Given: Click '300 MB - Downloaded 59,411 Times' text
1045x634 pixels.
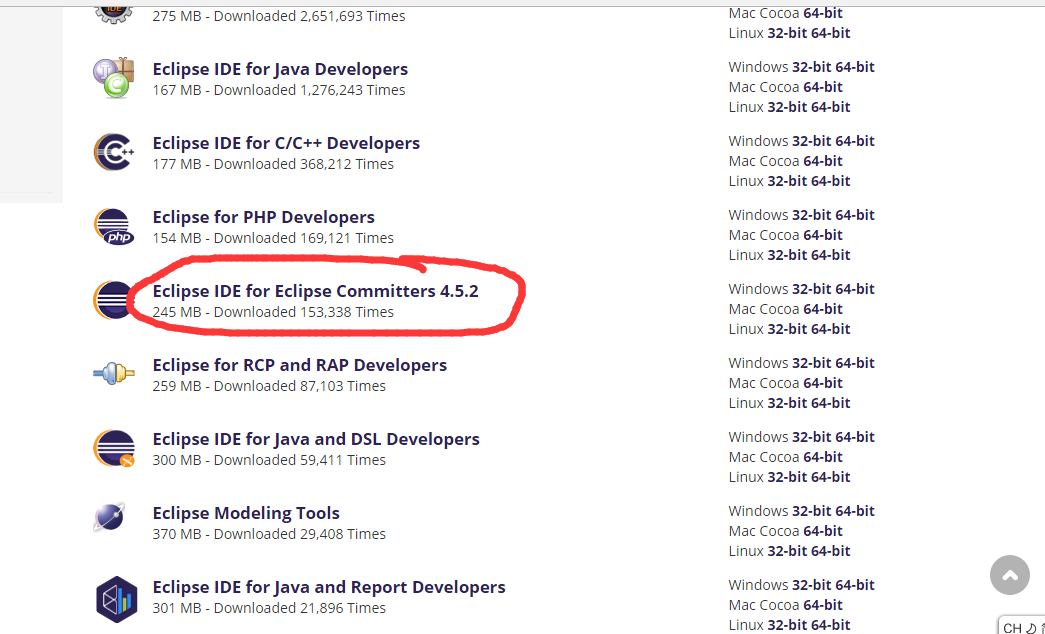Looking at the screenshot, I should [x=269, y=460].
